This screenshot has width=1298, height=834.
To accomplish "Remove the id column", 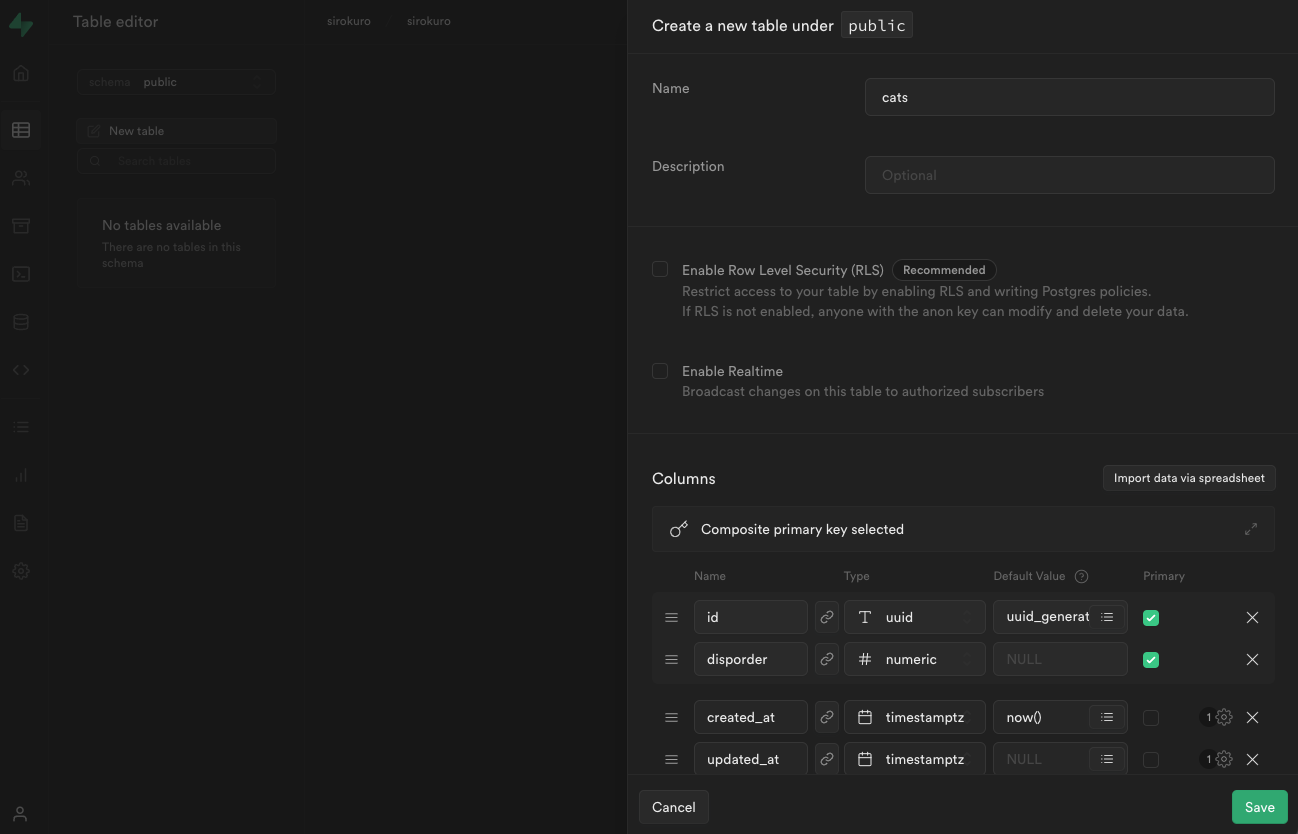I will pos(1252,617).
